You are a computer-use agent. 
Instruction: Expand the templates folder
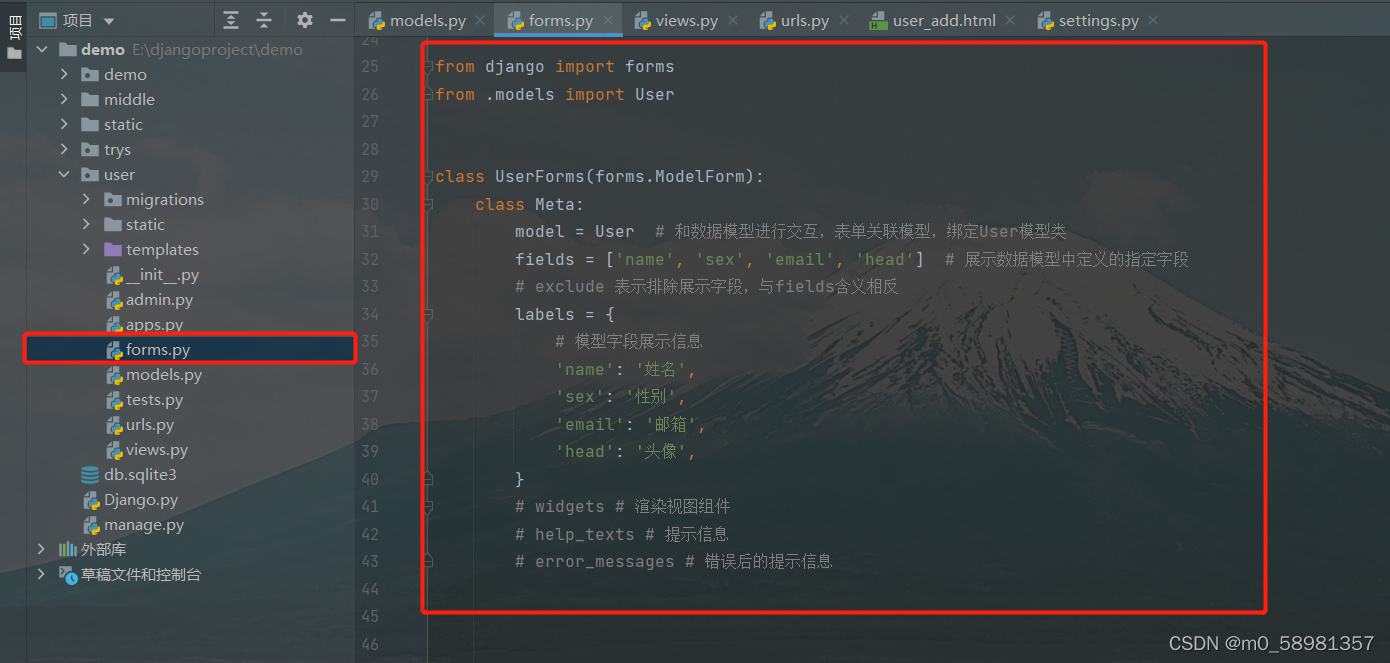tap(86, 249)
